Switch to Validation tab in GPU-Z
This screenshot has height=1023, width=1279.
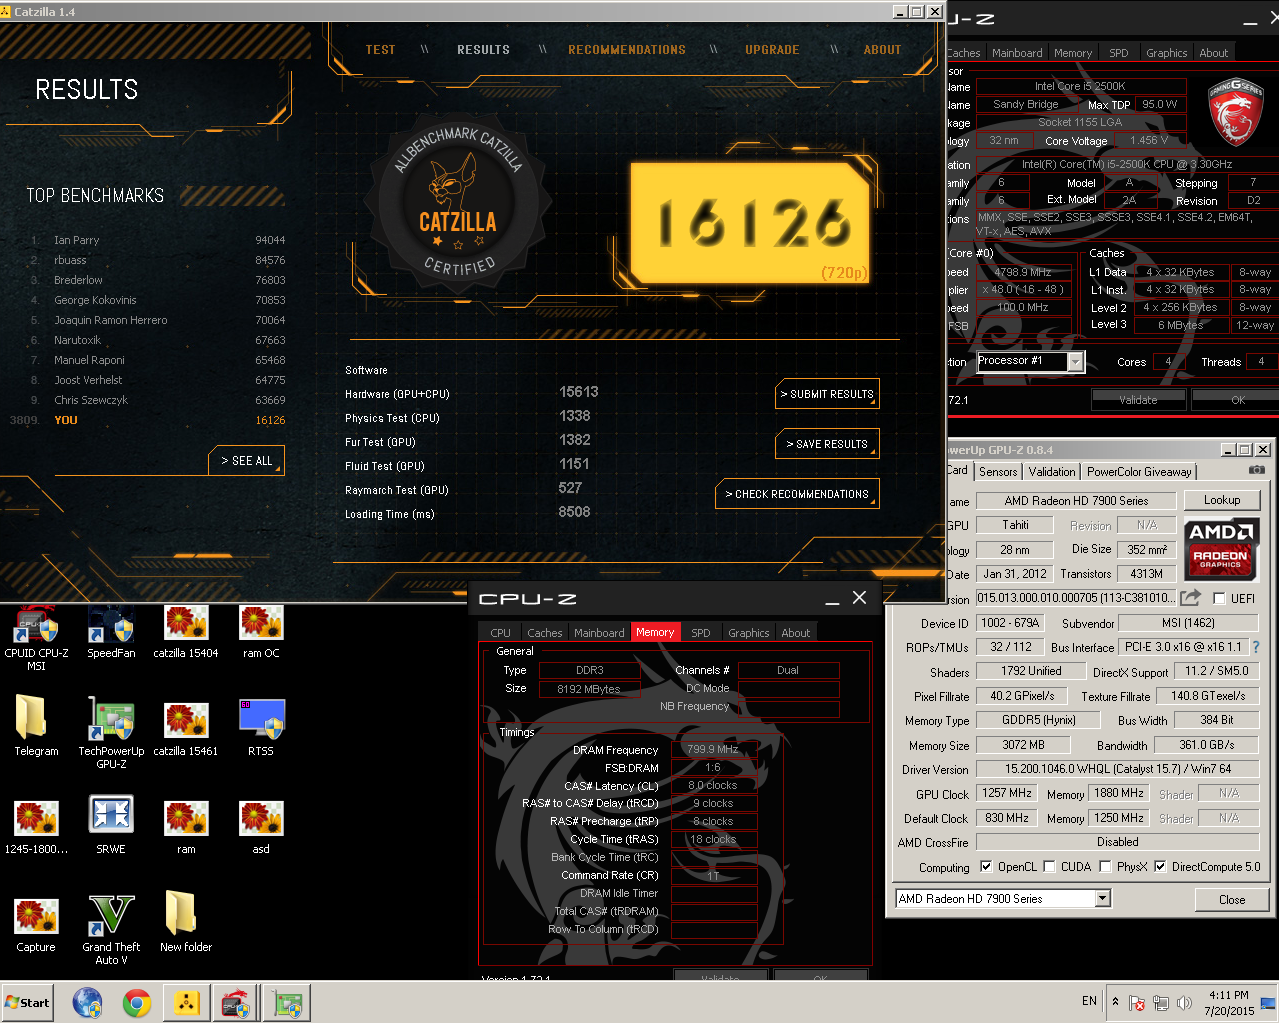pyautogui.click(x=1052, y=471)
